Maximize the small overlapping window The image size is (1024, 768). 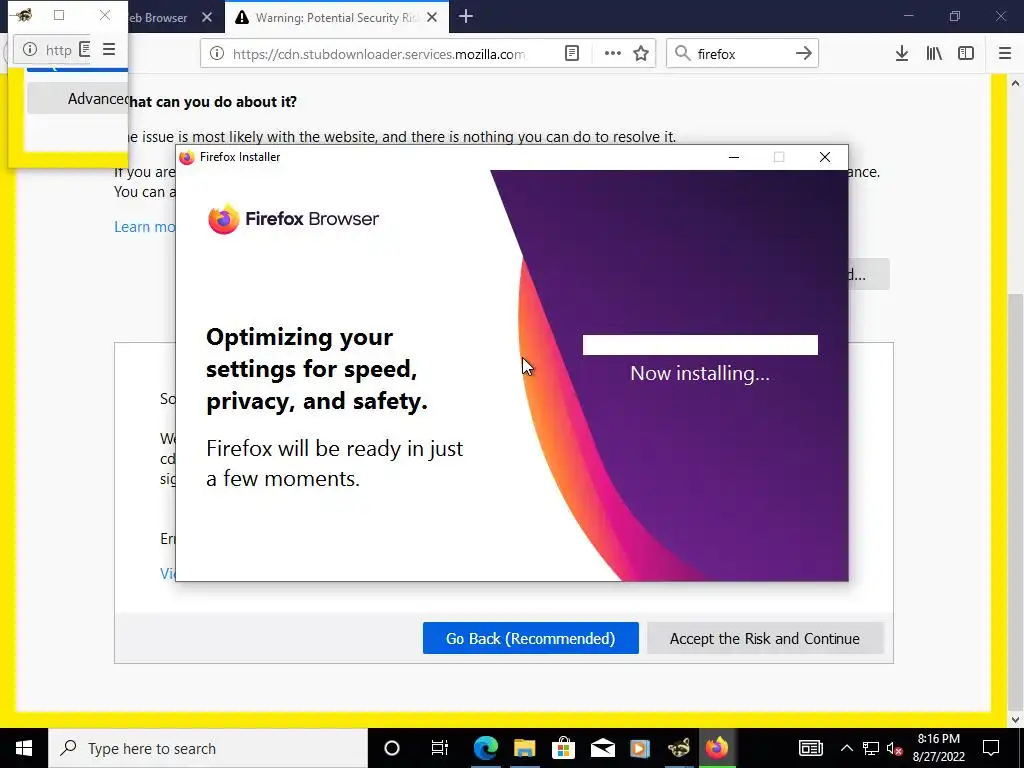click(59, 15)
